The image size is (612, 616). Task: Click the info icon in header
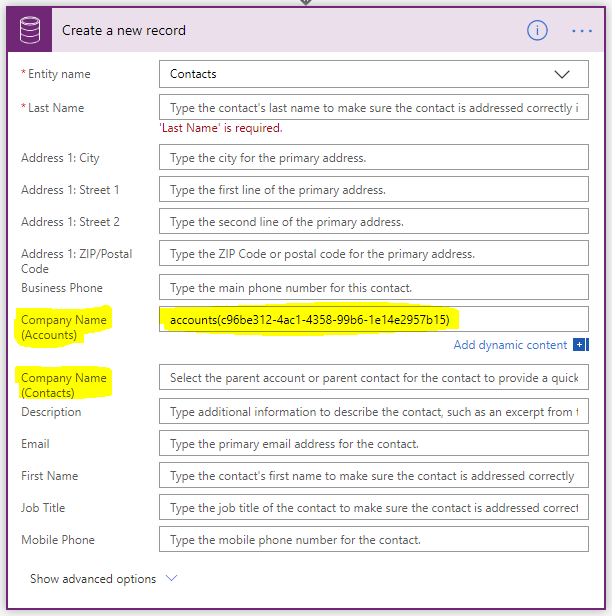tap(538, 30)
